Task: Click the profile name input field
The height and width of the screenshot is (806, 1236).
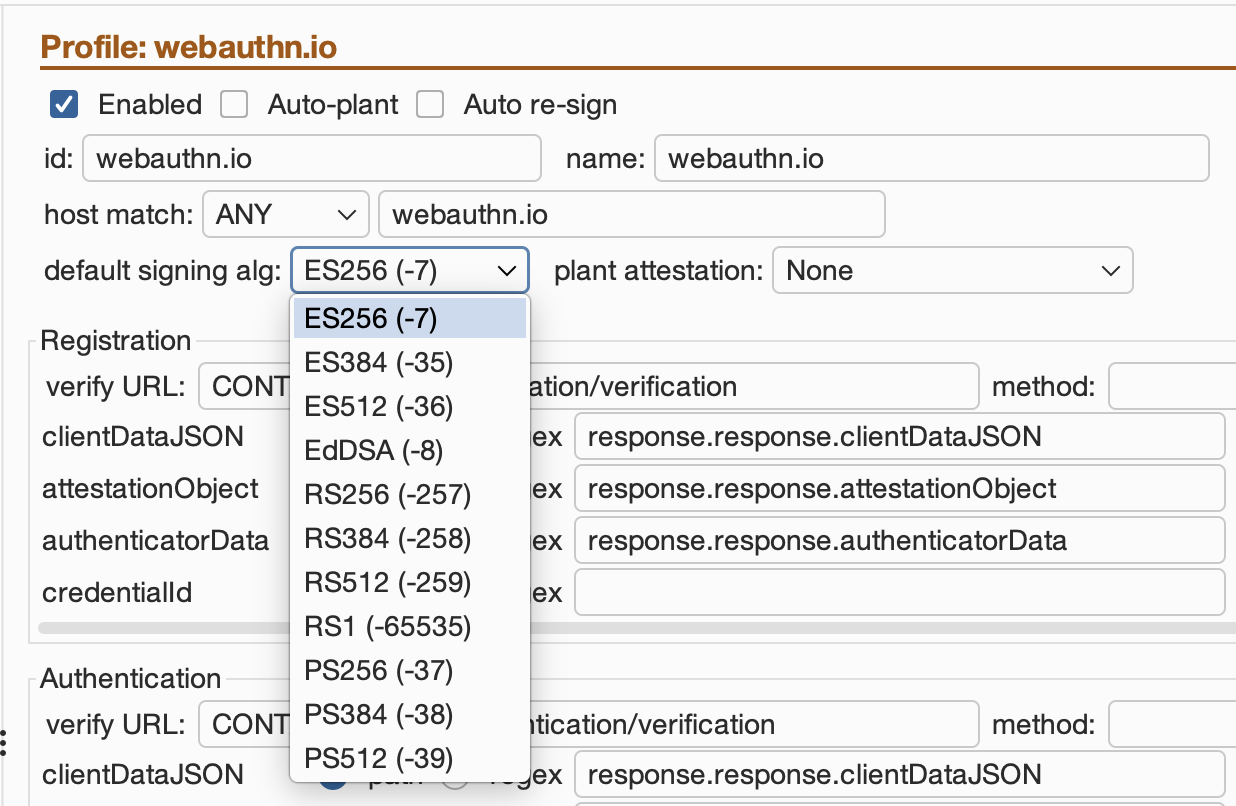Action: pos(932,158)
